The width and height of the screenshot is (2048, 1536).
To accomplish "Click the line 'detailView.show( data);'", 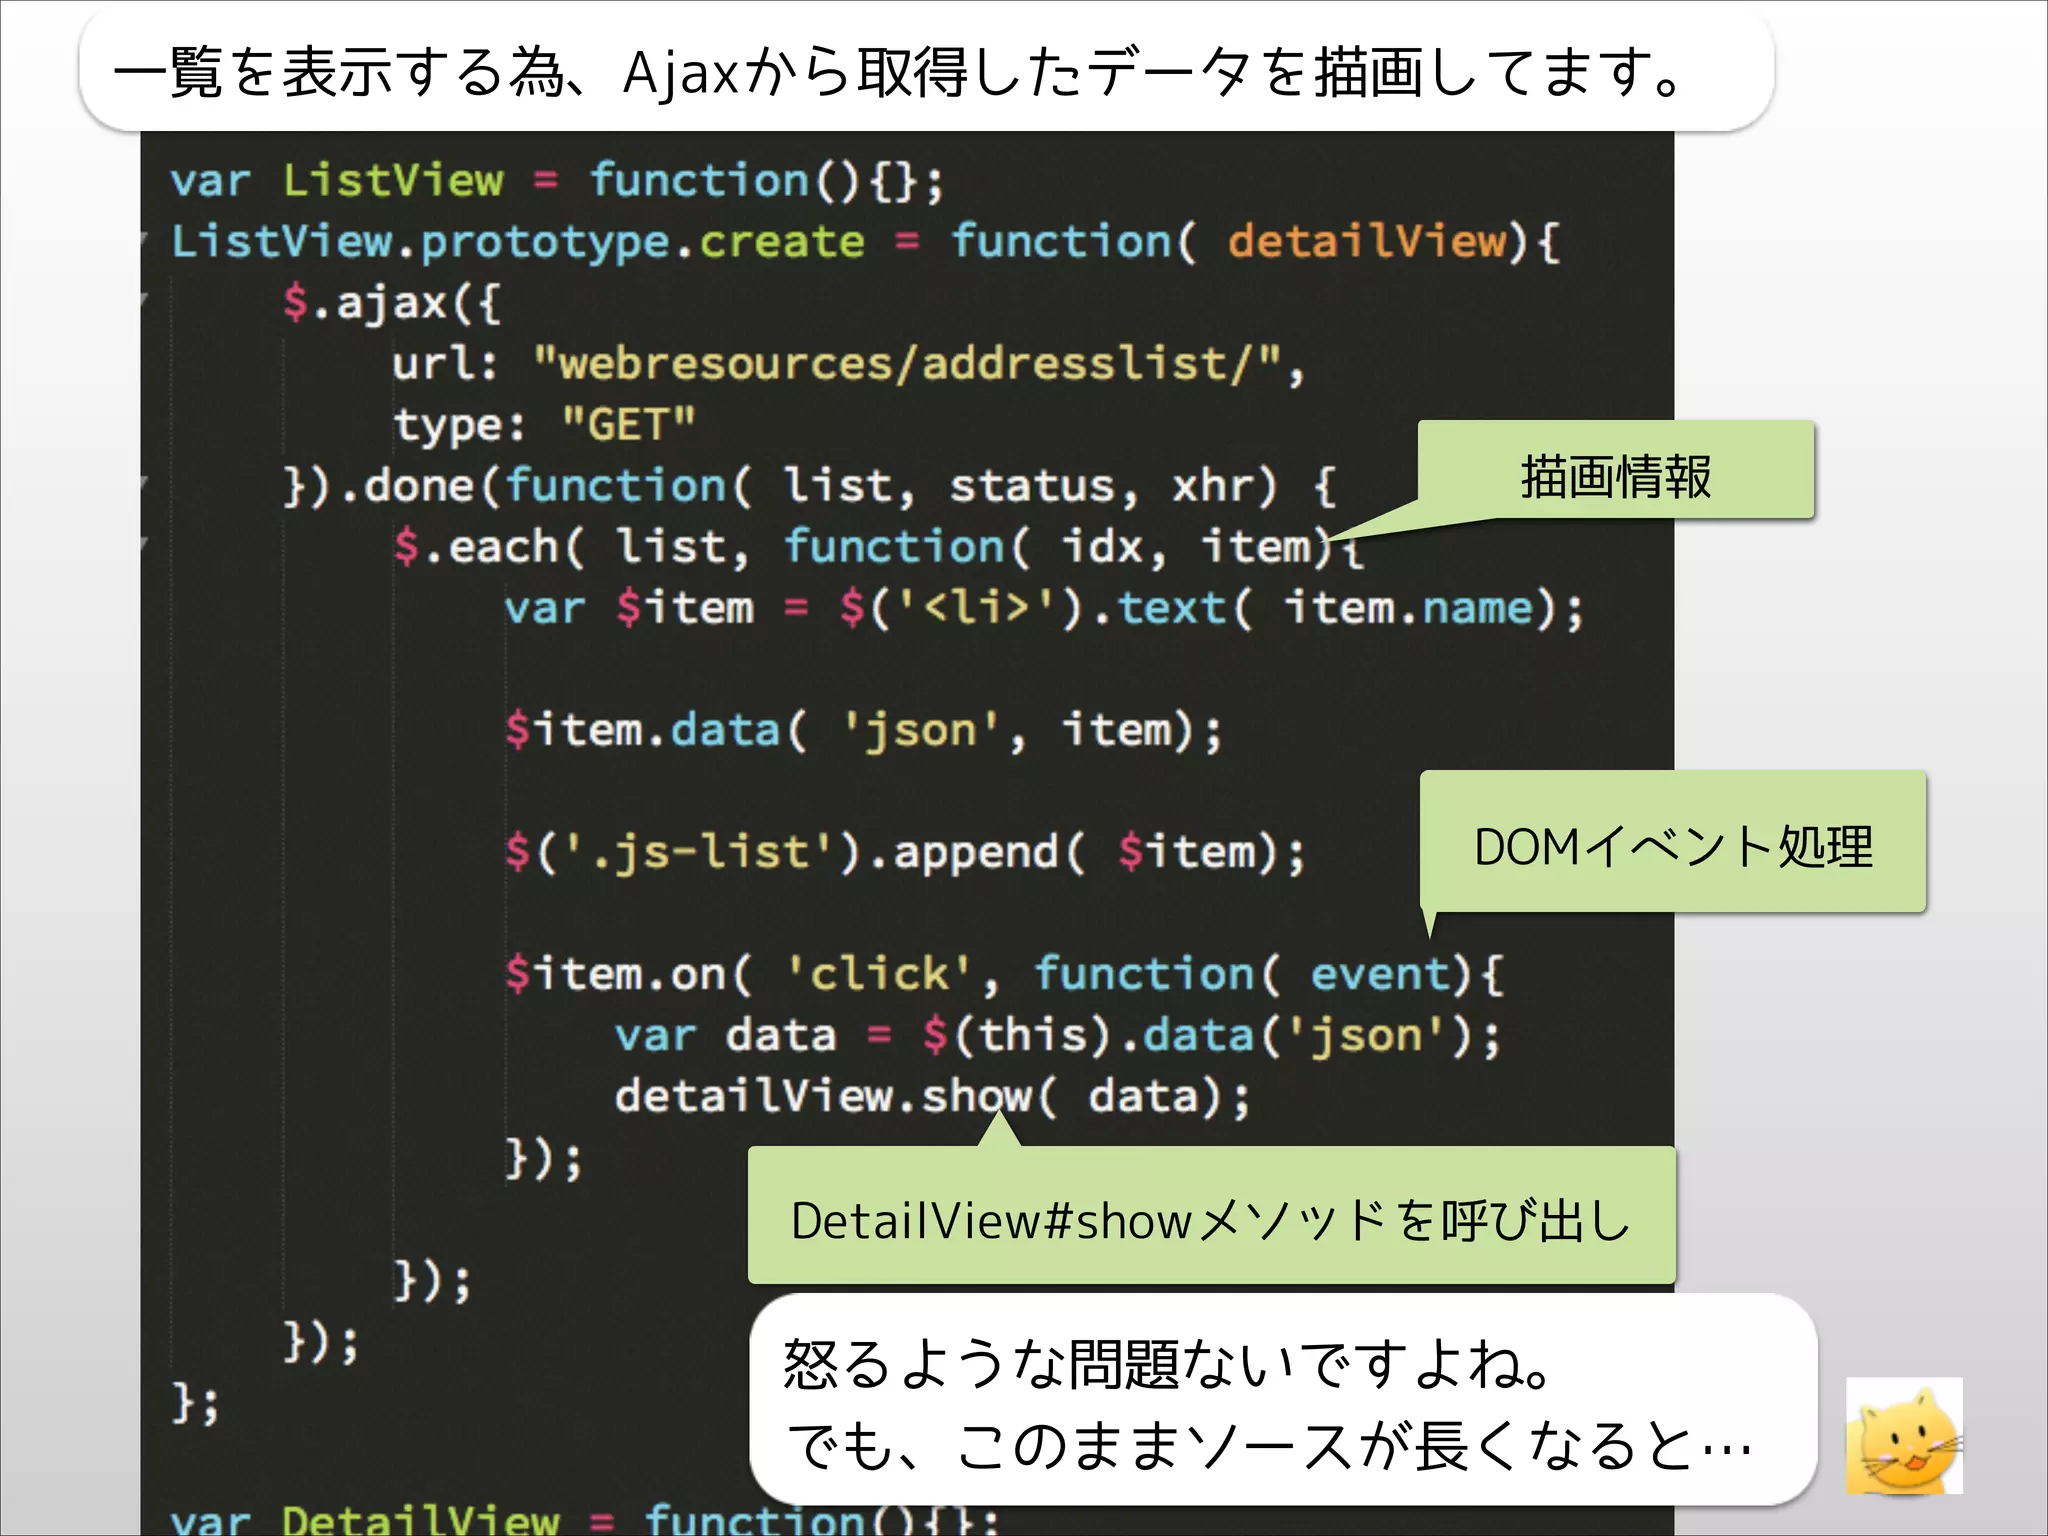I will coord(932,1096).
